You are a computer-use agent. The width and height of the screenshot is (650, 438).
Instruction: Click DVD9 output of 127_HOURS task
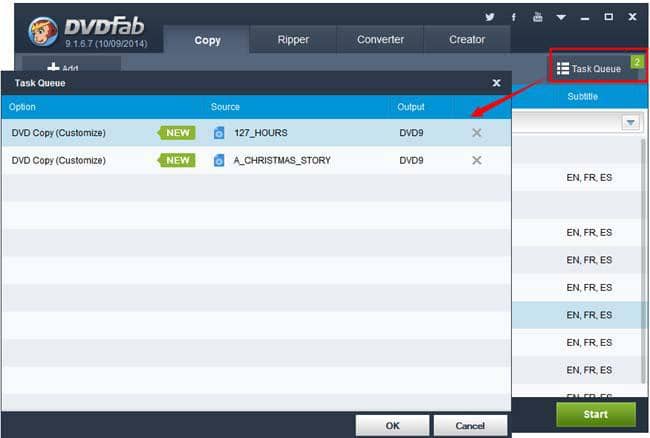pyautogui.click(x=411, y=133)
